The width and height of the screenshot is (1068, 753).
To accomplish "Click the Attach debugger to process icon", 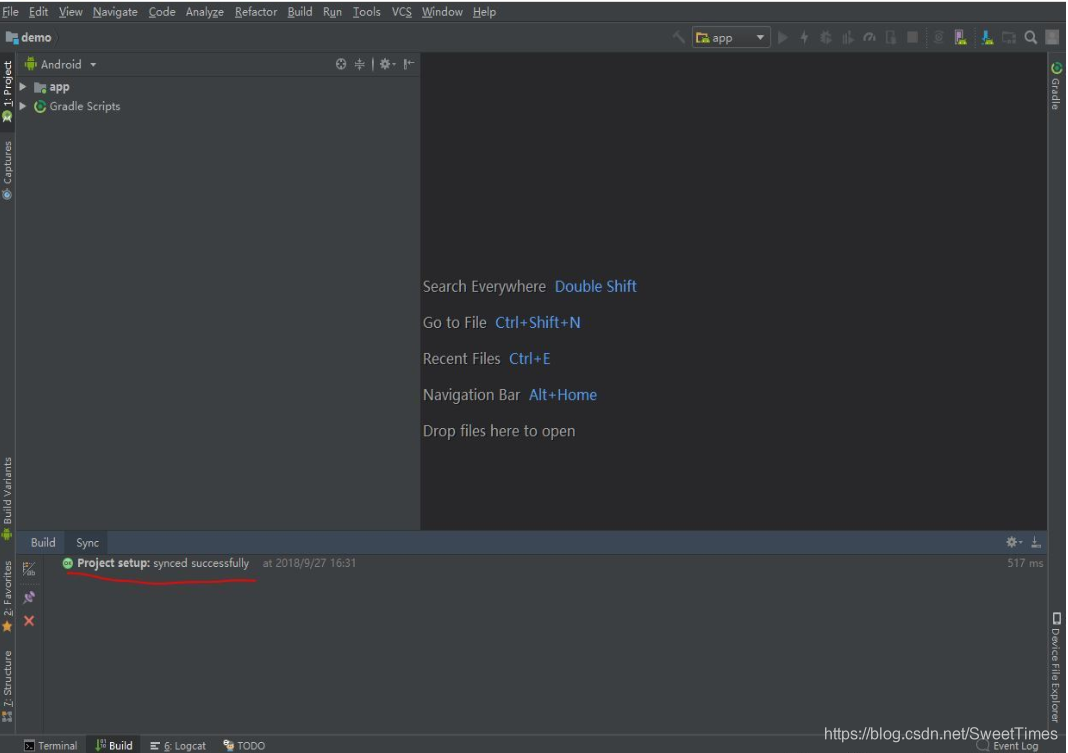I will pos(891,37).
